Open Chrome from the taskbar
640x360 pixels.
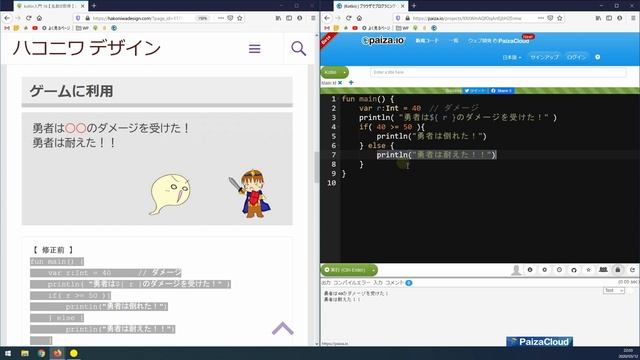[x=41, y=353]
